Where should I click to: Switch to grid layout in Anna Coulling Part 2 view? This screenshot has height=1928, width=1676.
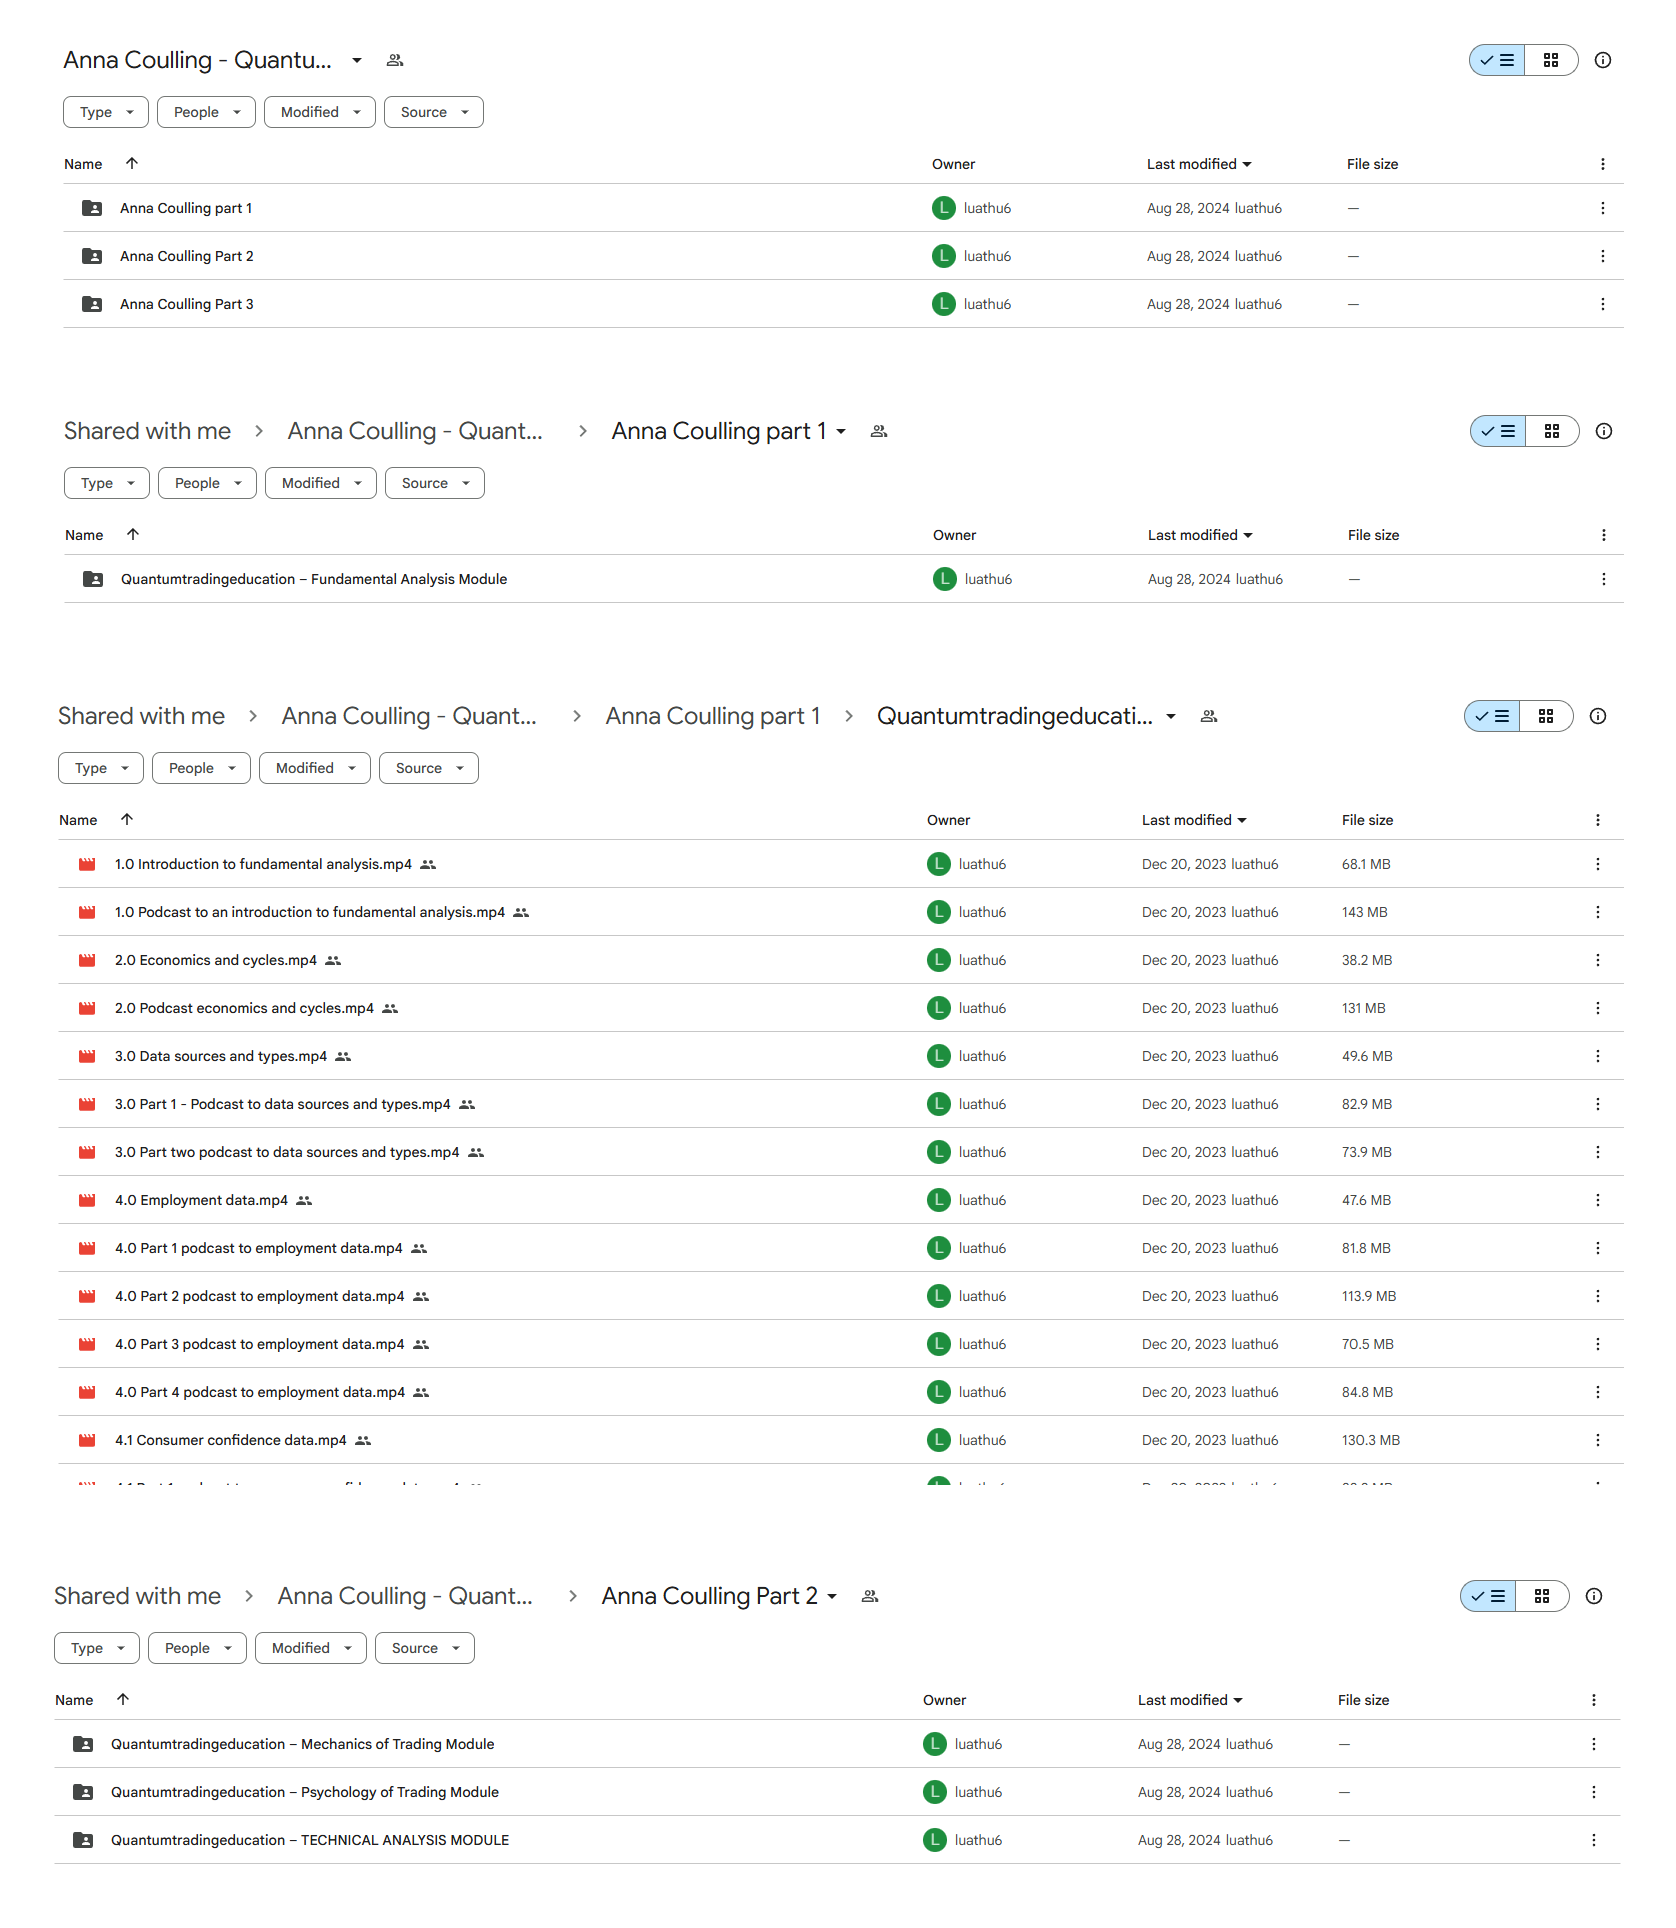click(1542, 1596)
